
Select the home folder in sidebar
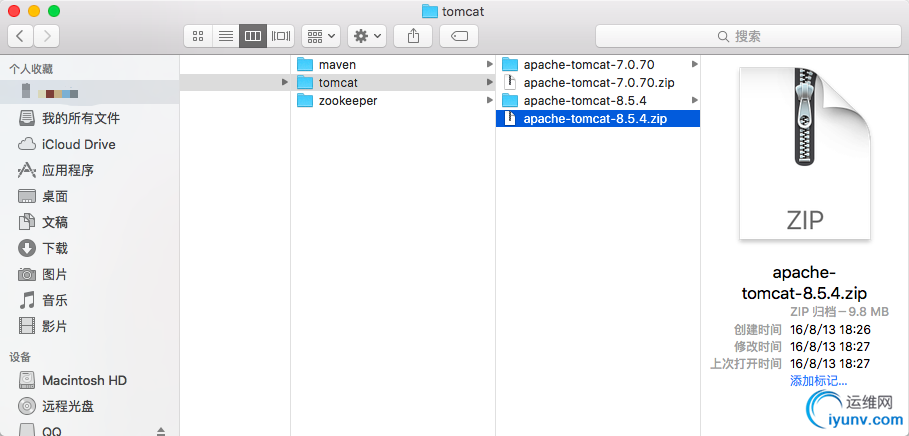(90, 92)
